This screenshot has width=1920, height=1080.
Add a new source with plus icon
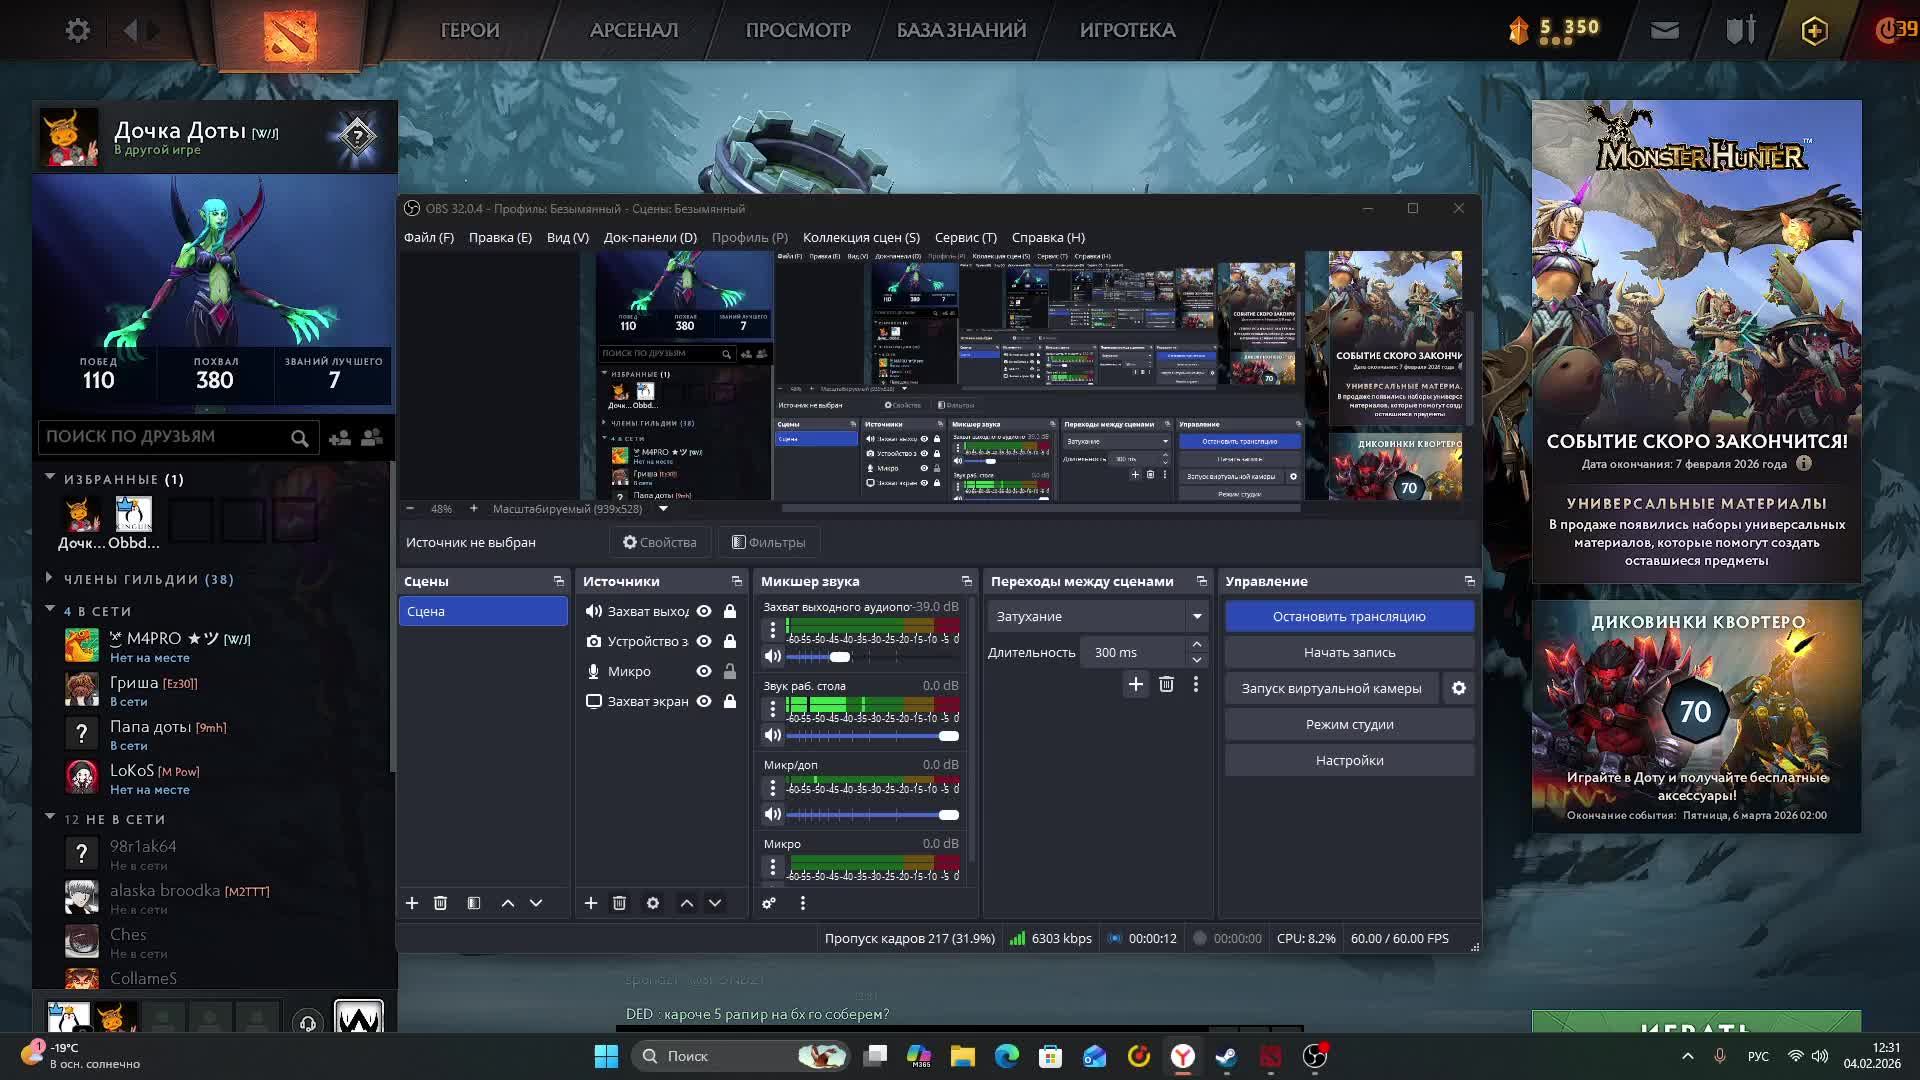coord(591,903)
